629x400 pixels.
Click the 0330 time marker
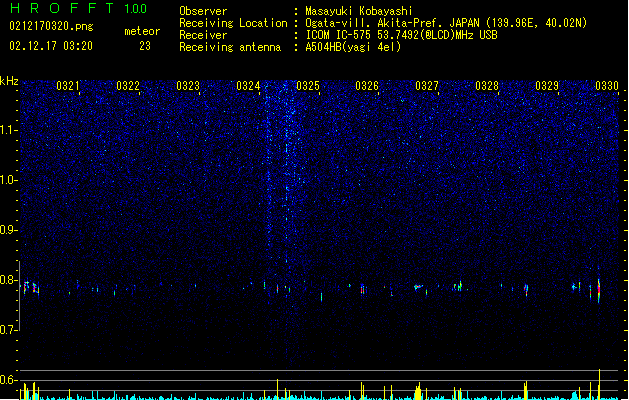coord(607,86)
